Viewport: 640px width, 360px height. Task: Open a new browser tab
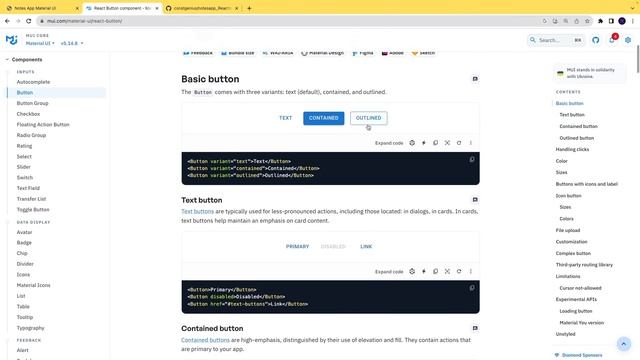(x=249, y=8)
